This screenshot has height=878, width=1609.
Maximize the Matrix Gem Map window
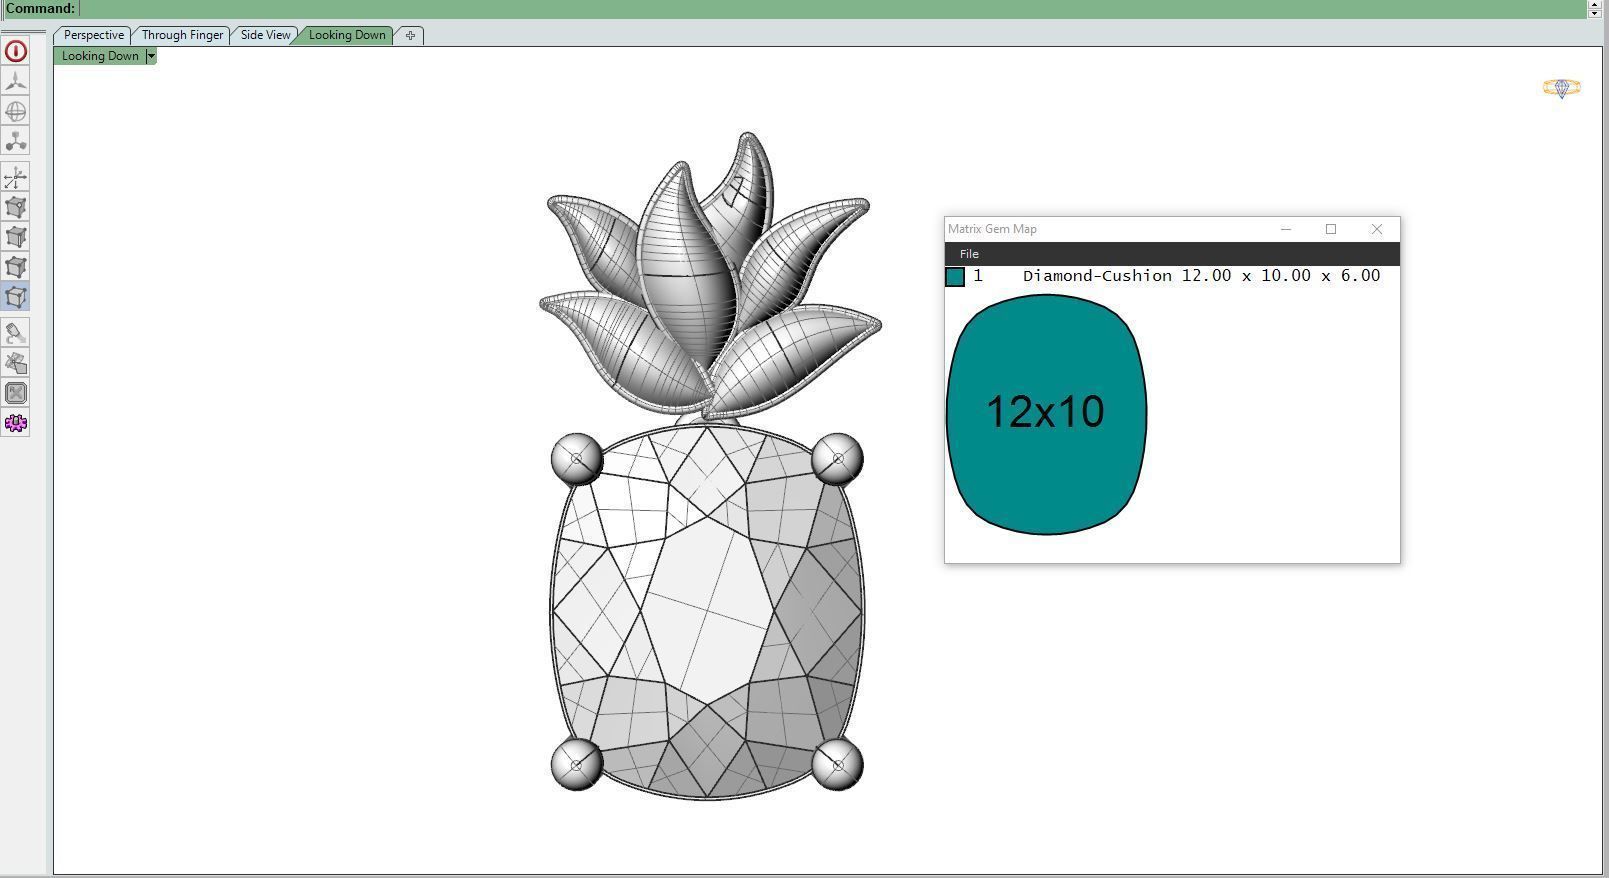click(x=1331, y=229)
